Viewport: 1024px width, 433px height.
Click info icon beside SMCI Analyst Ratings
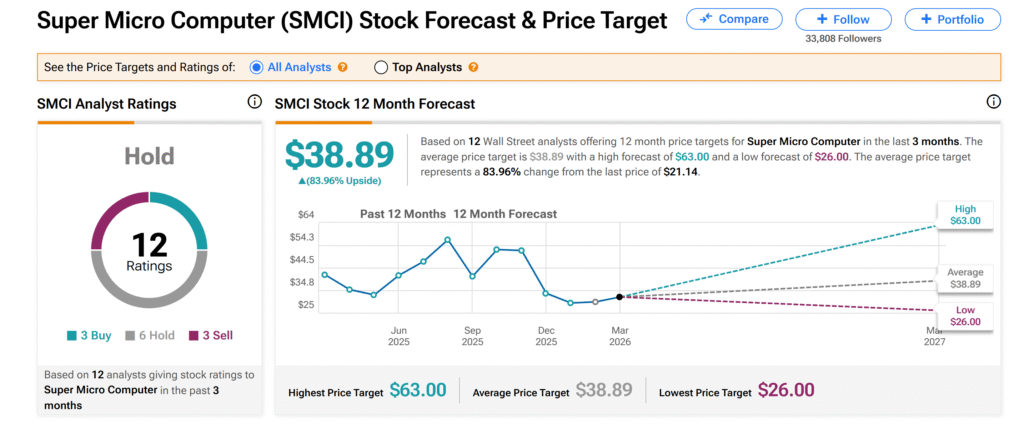point(254,102)
